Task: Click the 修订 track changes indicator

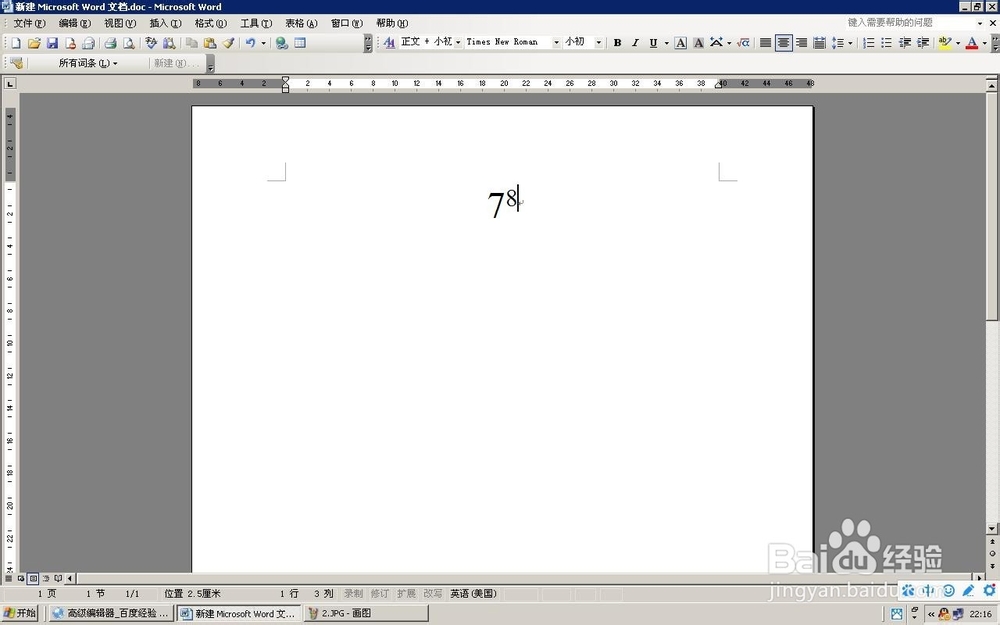Action: pyautogui.click(x=379, y=594)
